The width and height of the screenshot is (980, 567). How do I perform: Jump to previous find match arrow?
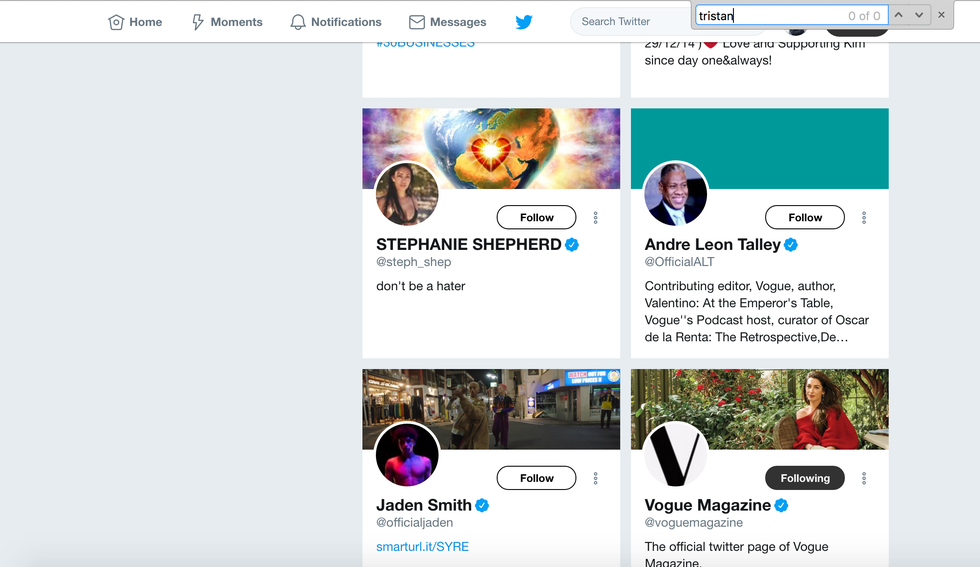click(x=899, y=15)
